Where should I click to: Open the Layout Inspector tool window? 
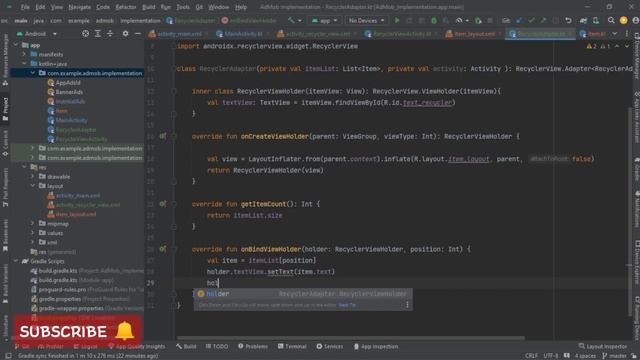click(x=602, y=346)
